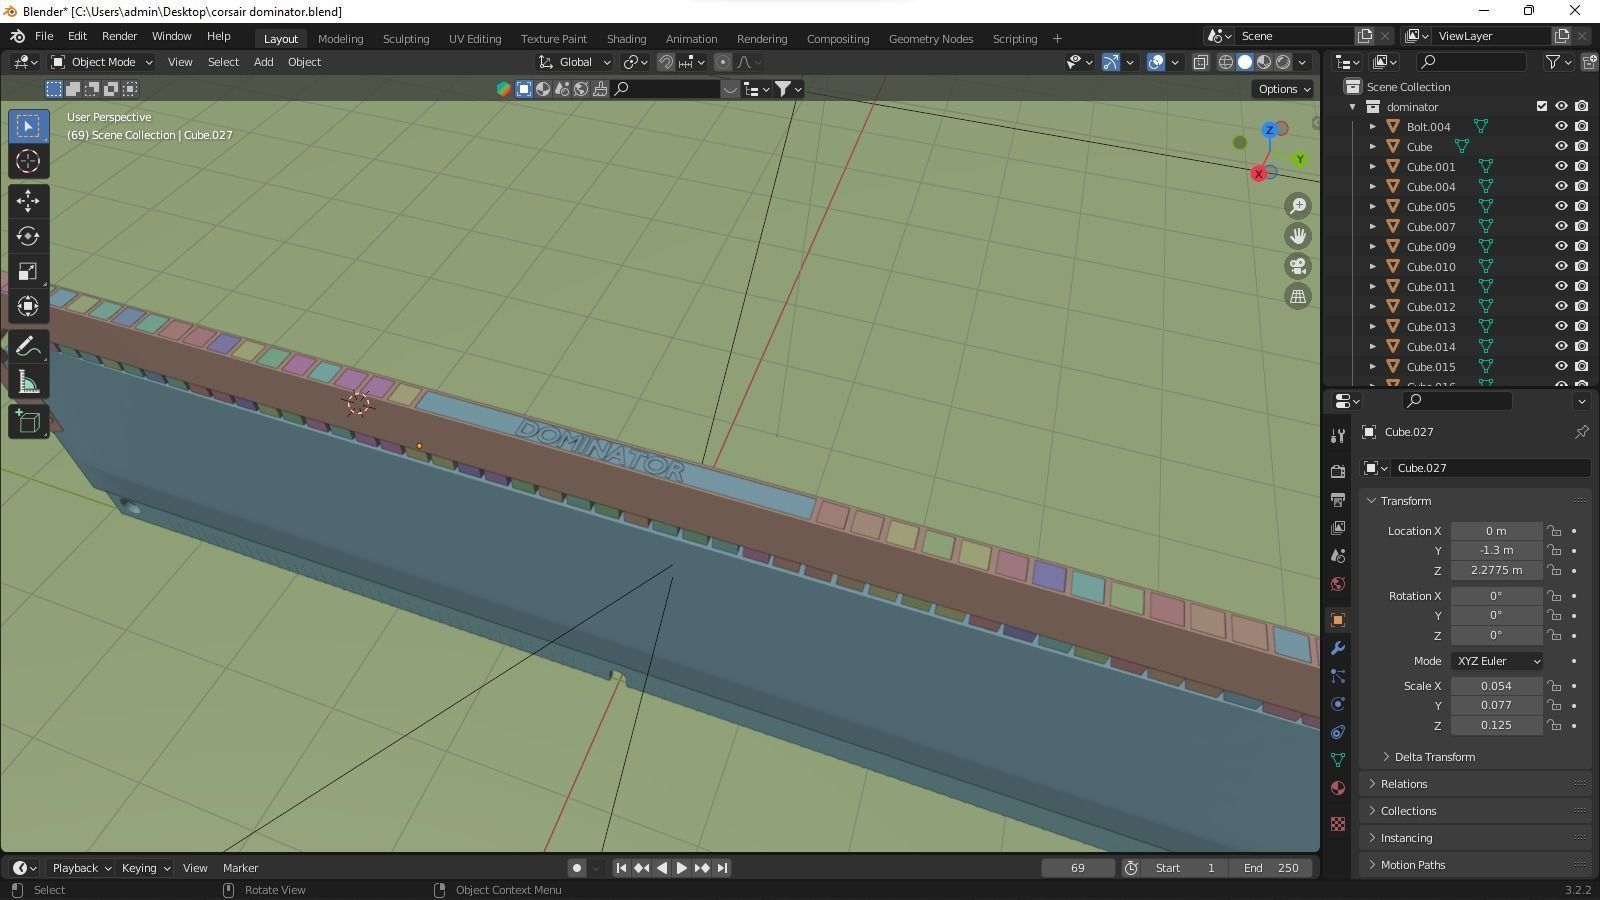Select the Add Cube tool
This screenshot has width=1600, height=900.
(28, 421)
